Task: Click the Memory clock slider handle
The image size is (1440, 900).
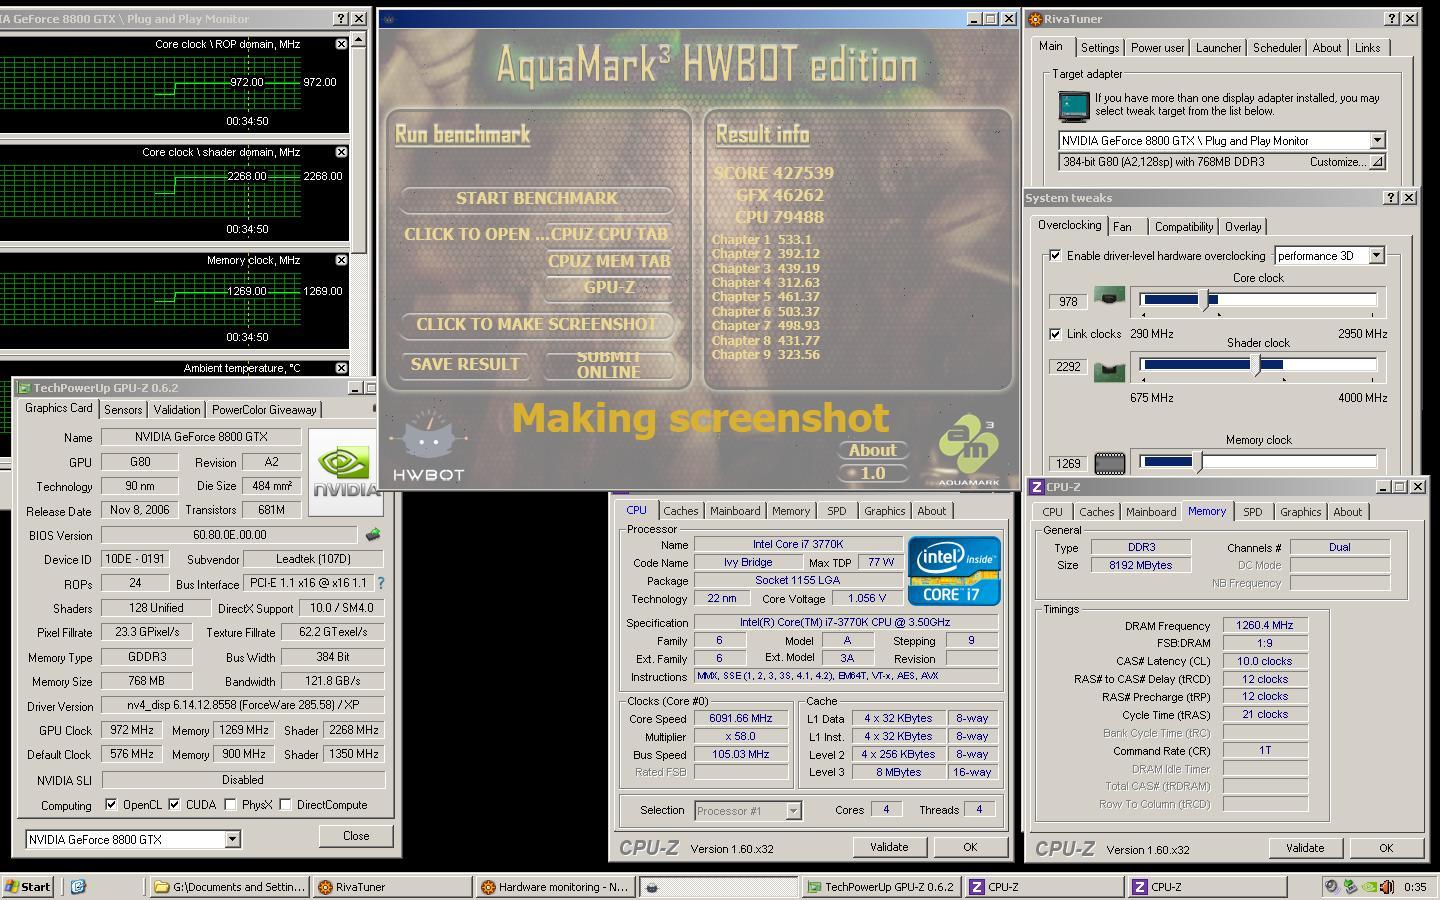Action: click(x=1198, y=461)
